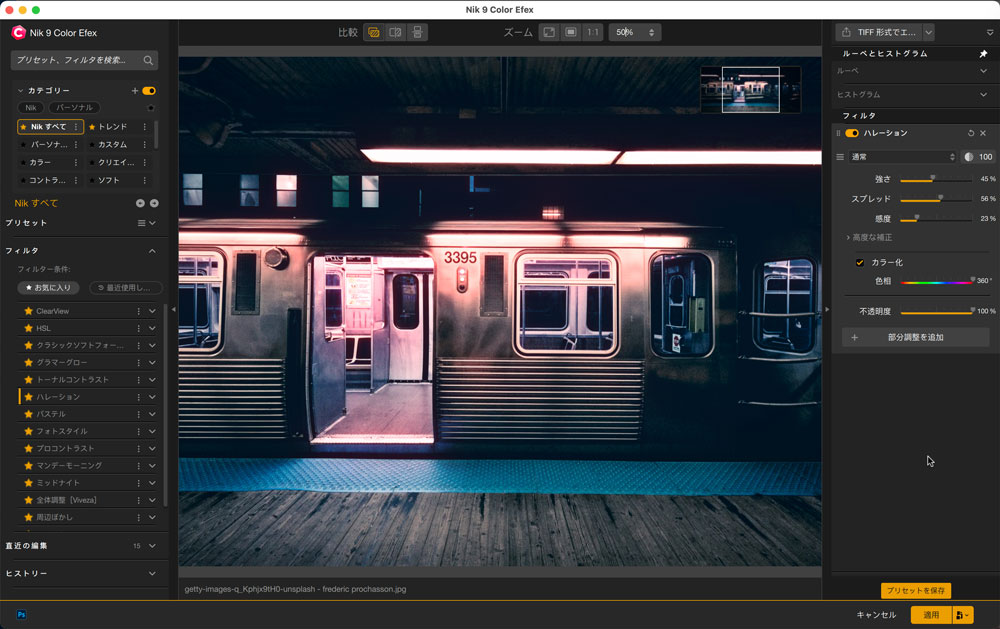This screenshot has height=629, width=1000.
Task: Click the プリセットを保存 button
Action: (915, 591)
